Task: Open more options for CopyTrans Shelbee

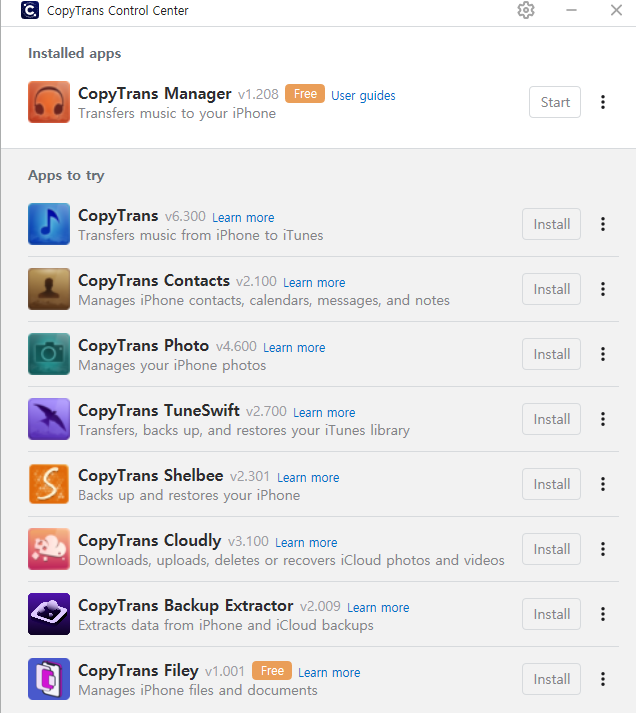Action: (603, 484)
